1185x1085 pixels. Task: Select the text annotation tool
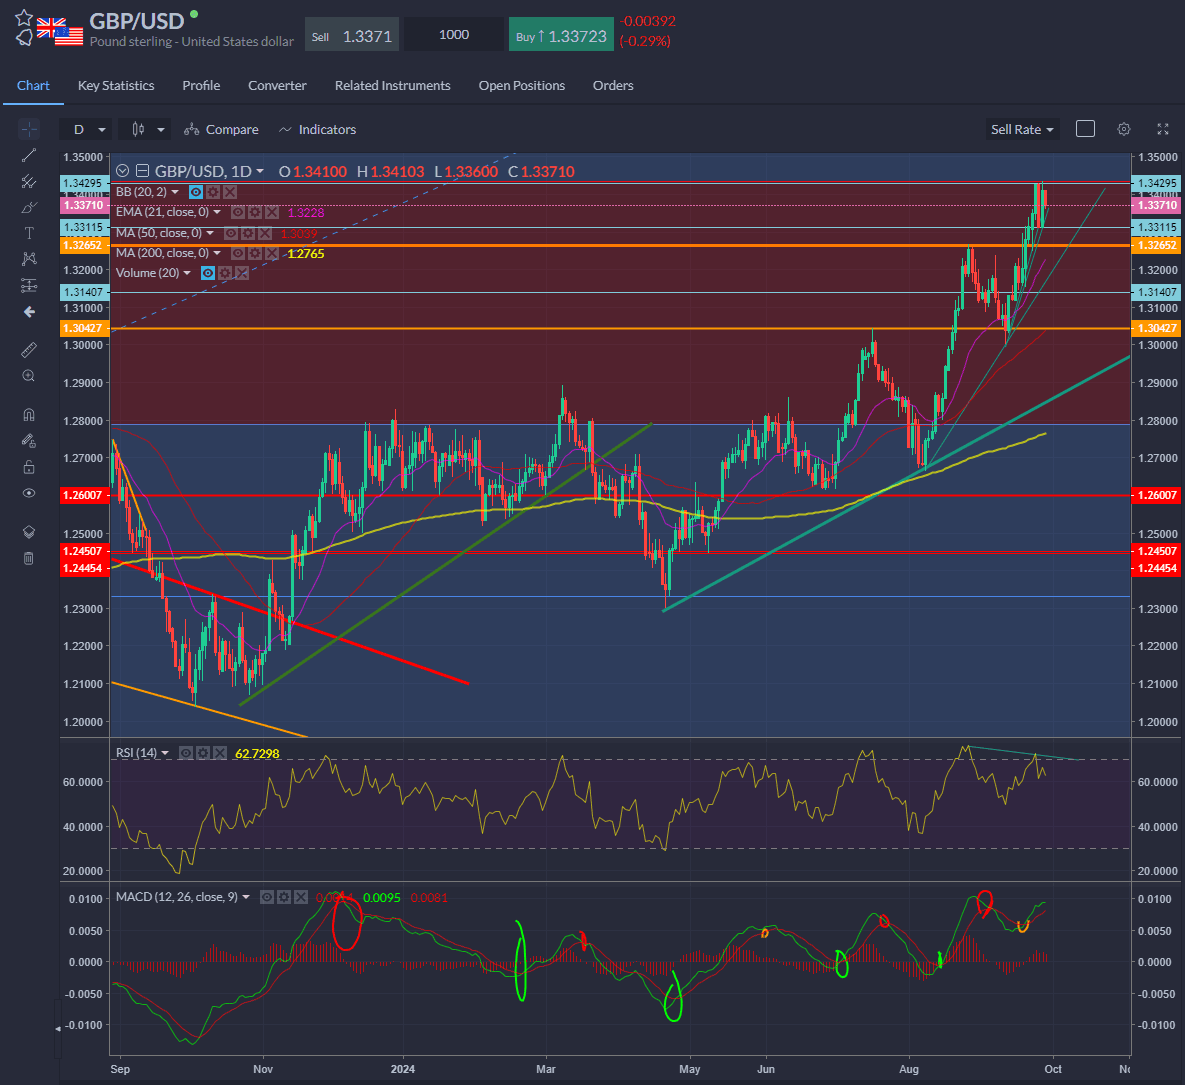[x=29, y=233]
